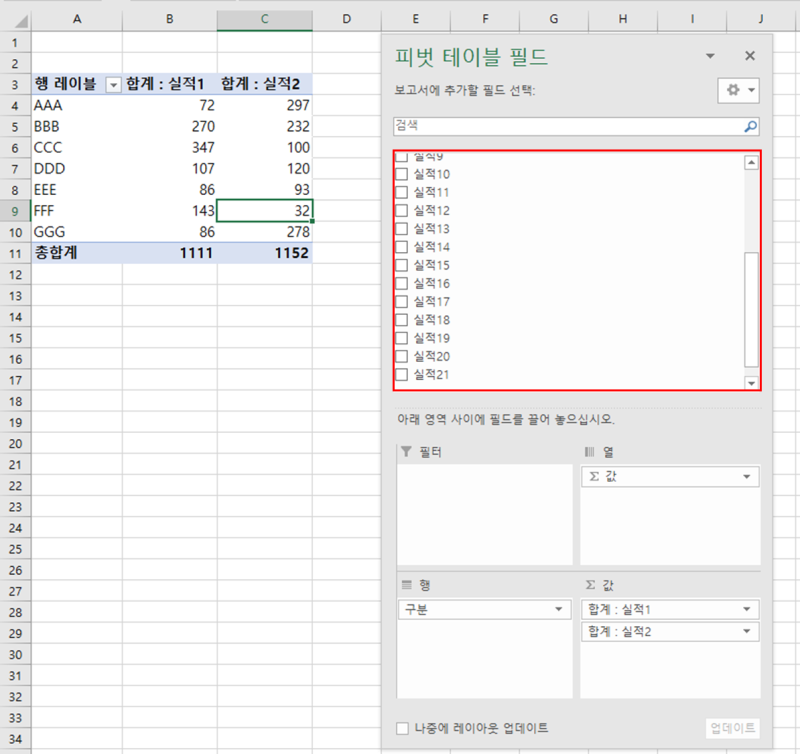Select the FFF row label cell
This screenshot has height=754, width=800.
(x=77, y=211)
